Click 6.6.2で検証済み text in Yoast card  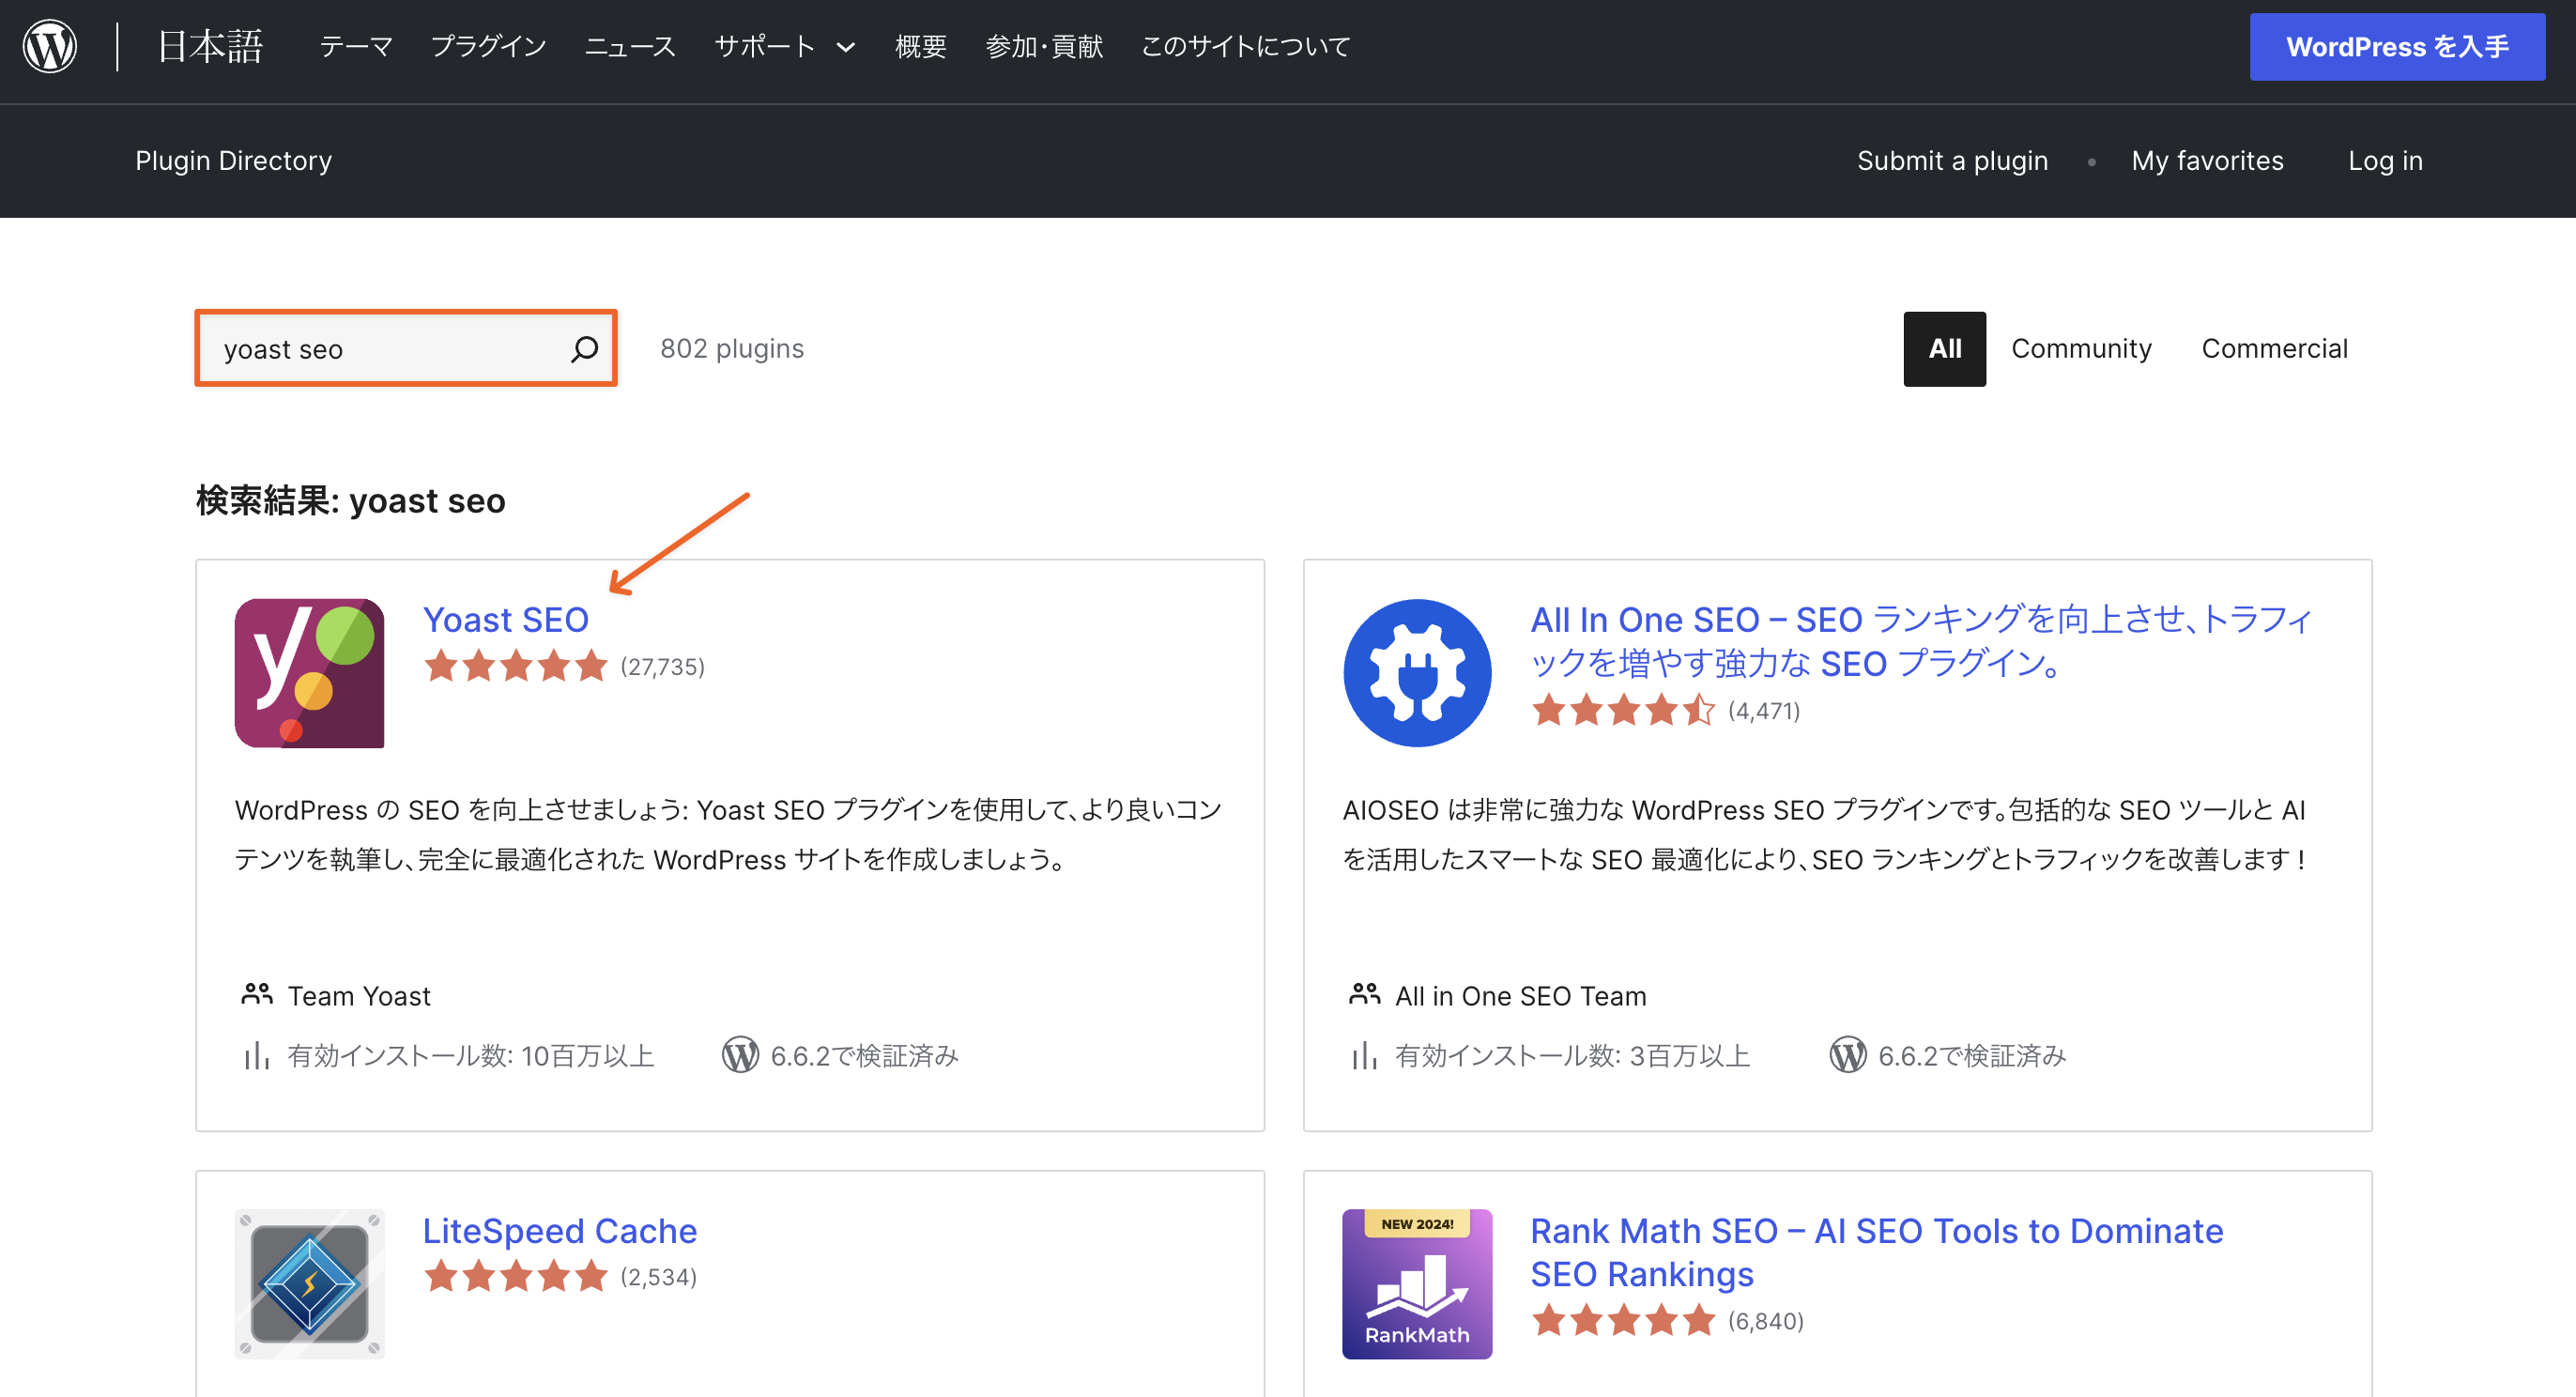pyautogui.click(x=864, y=1056)
